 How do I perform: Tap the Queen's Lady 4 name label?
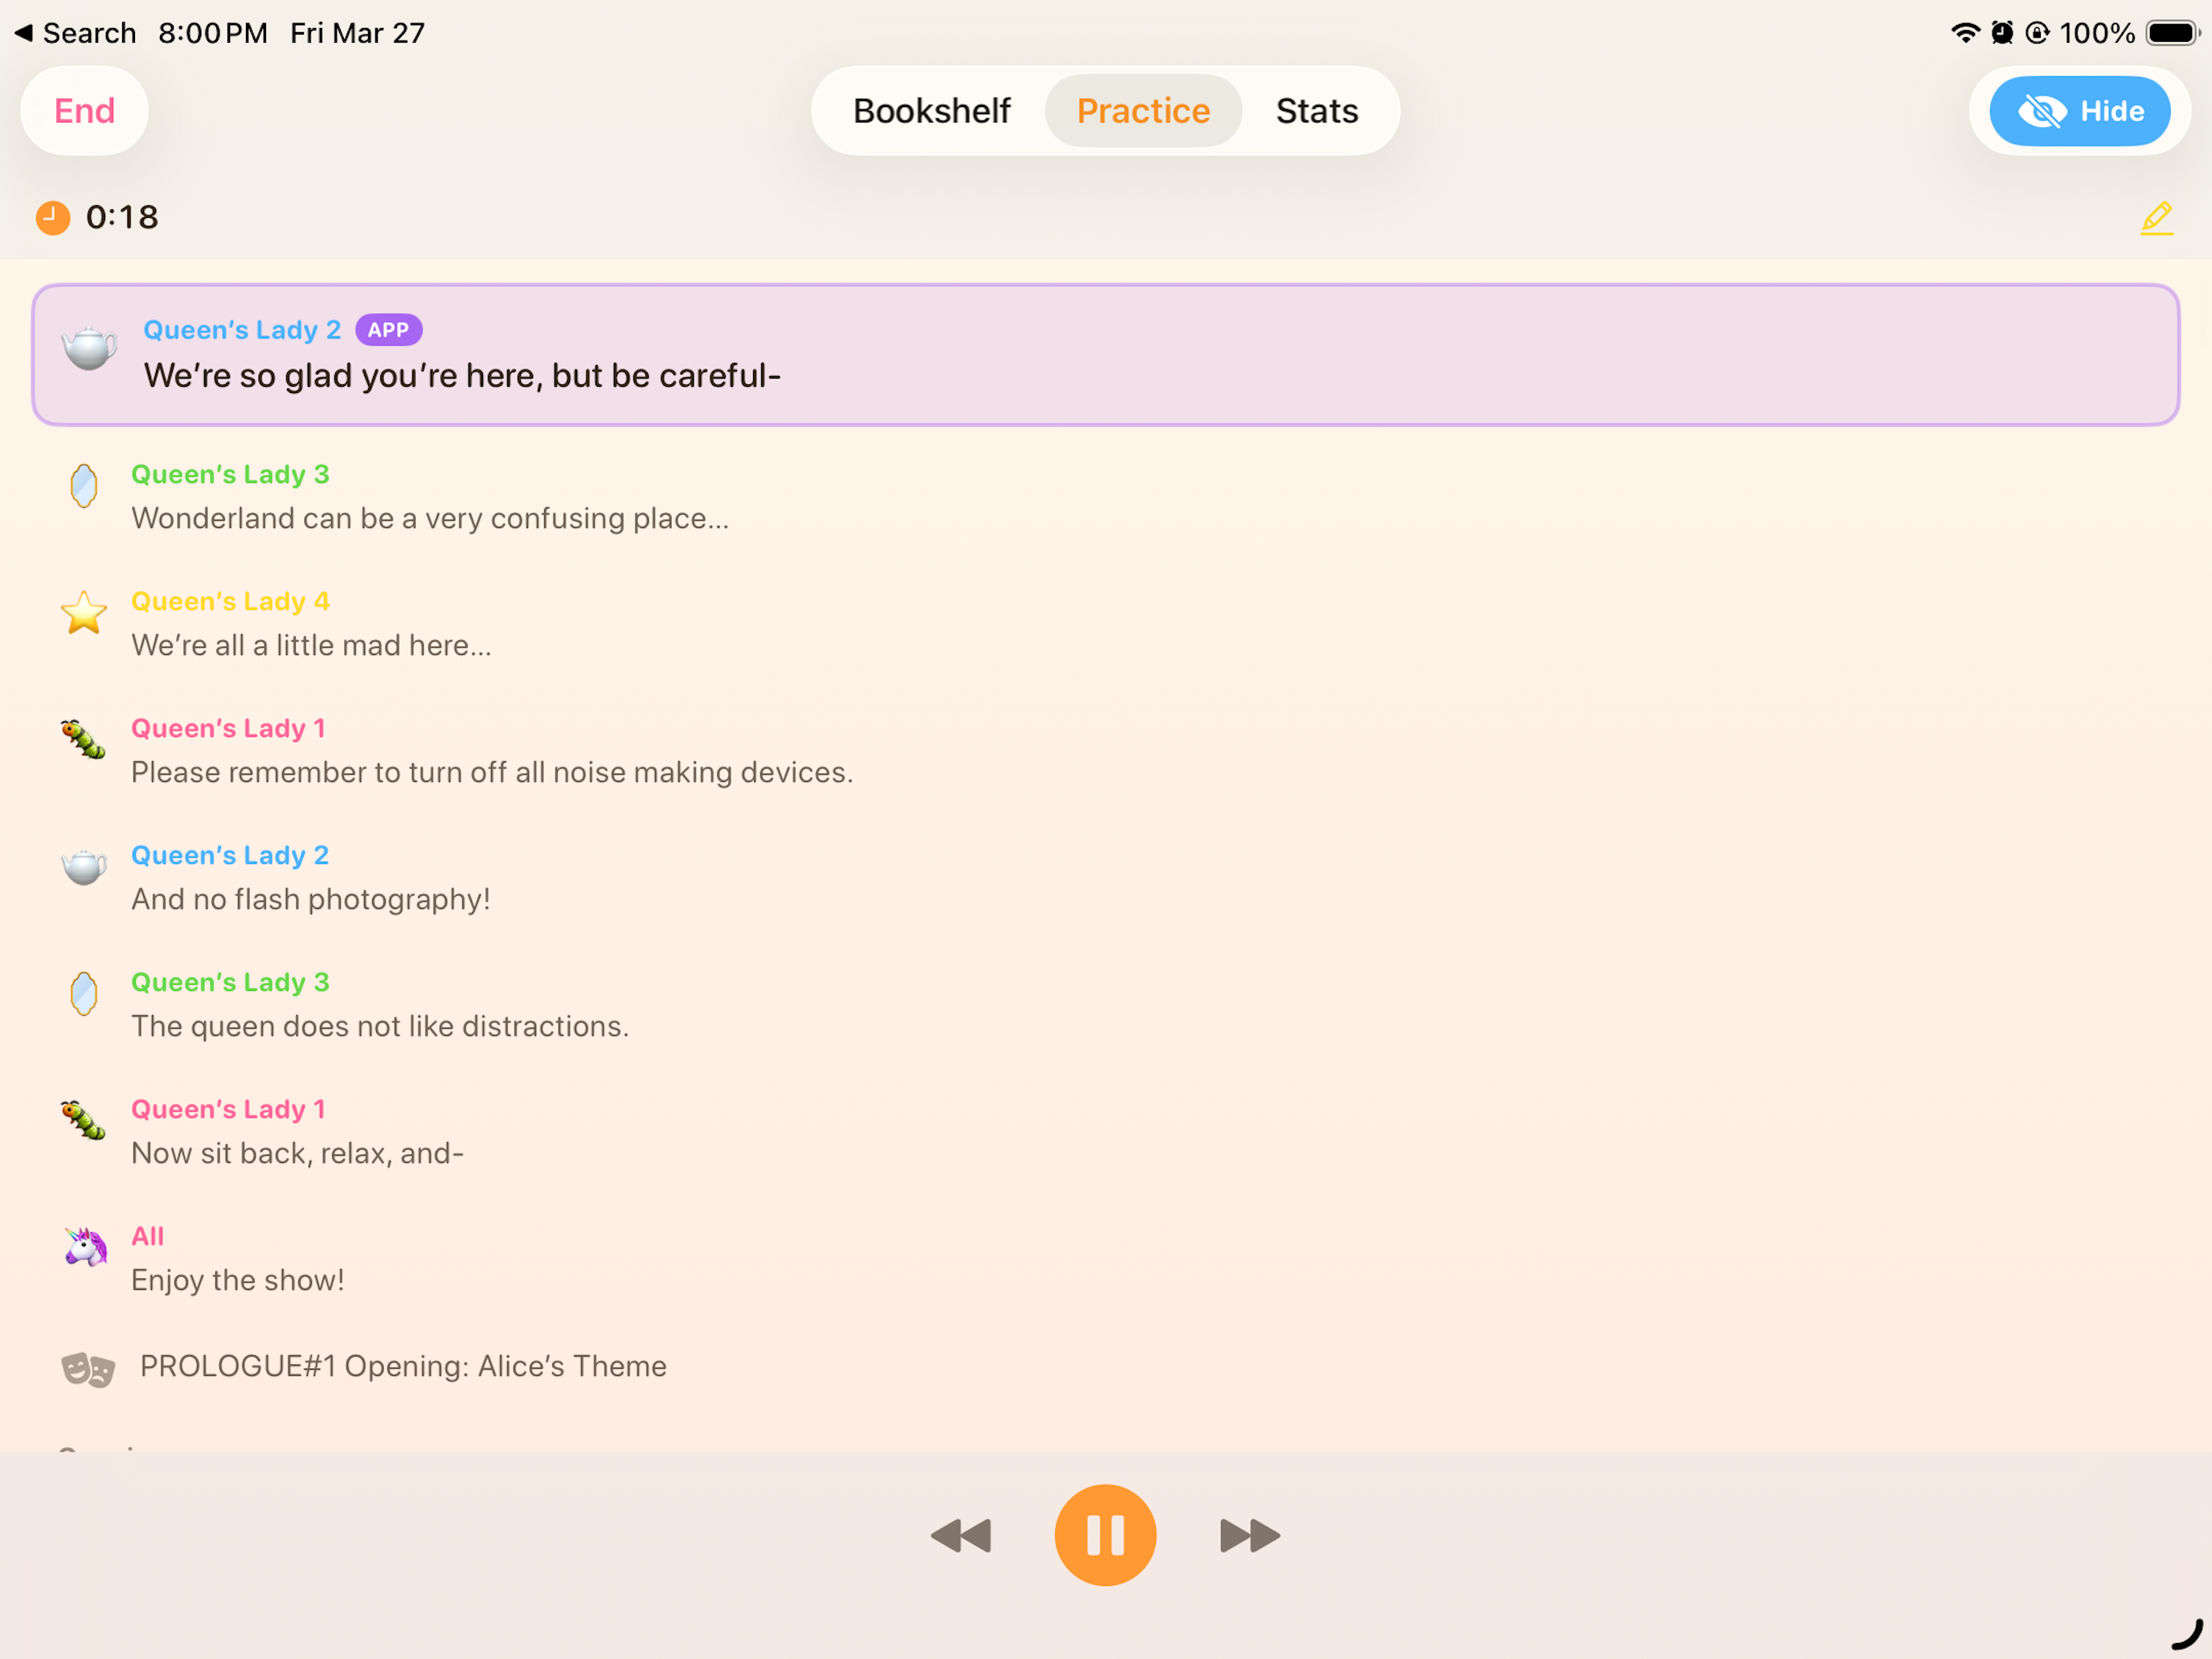pos(230,601)
